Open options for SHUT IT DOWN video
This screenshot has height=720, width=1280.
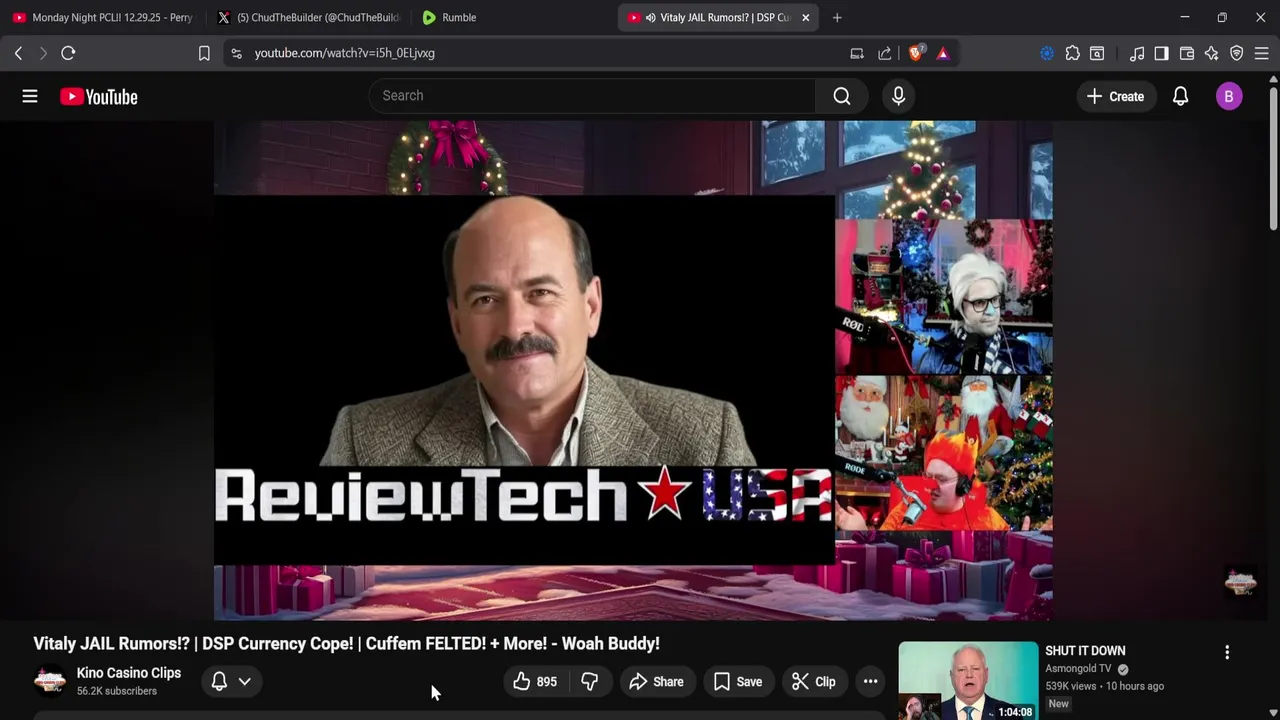coord(1227,652)
